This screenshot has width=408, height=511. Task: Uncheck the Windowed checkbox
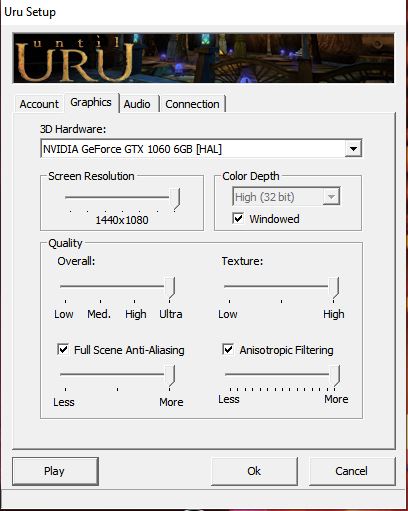(238, 219)
